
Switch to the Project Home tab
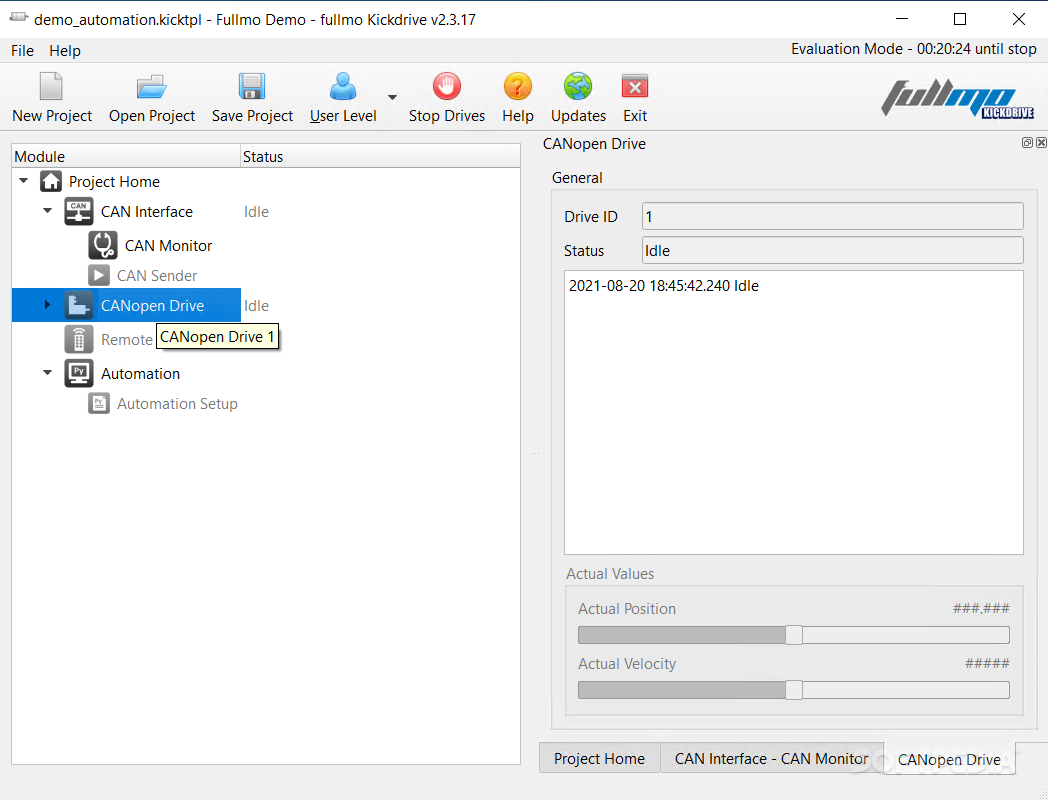[600, 759]
